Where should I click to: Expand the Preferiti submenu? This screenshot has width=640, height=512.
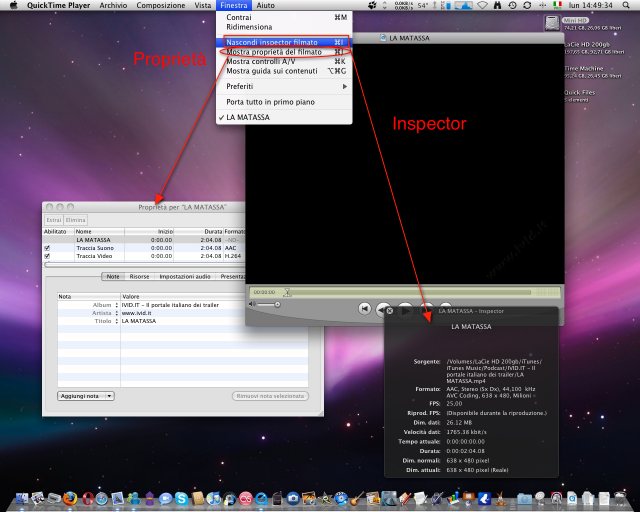pyautogui.click(x=284, y=87)
